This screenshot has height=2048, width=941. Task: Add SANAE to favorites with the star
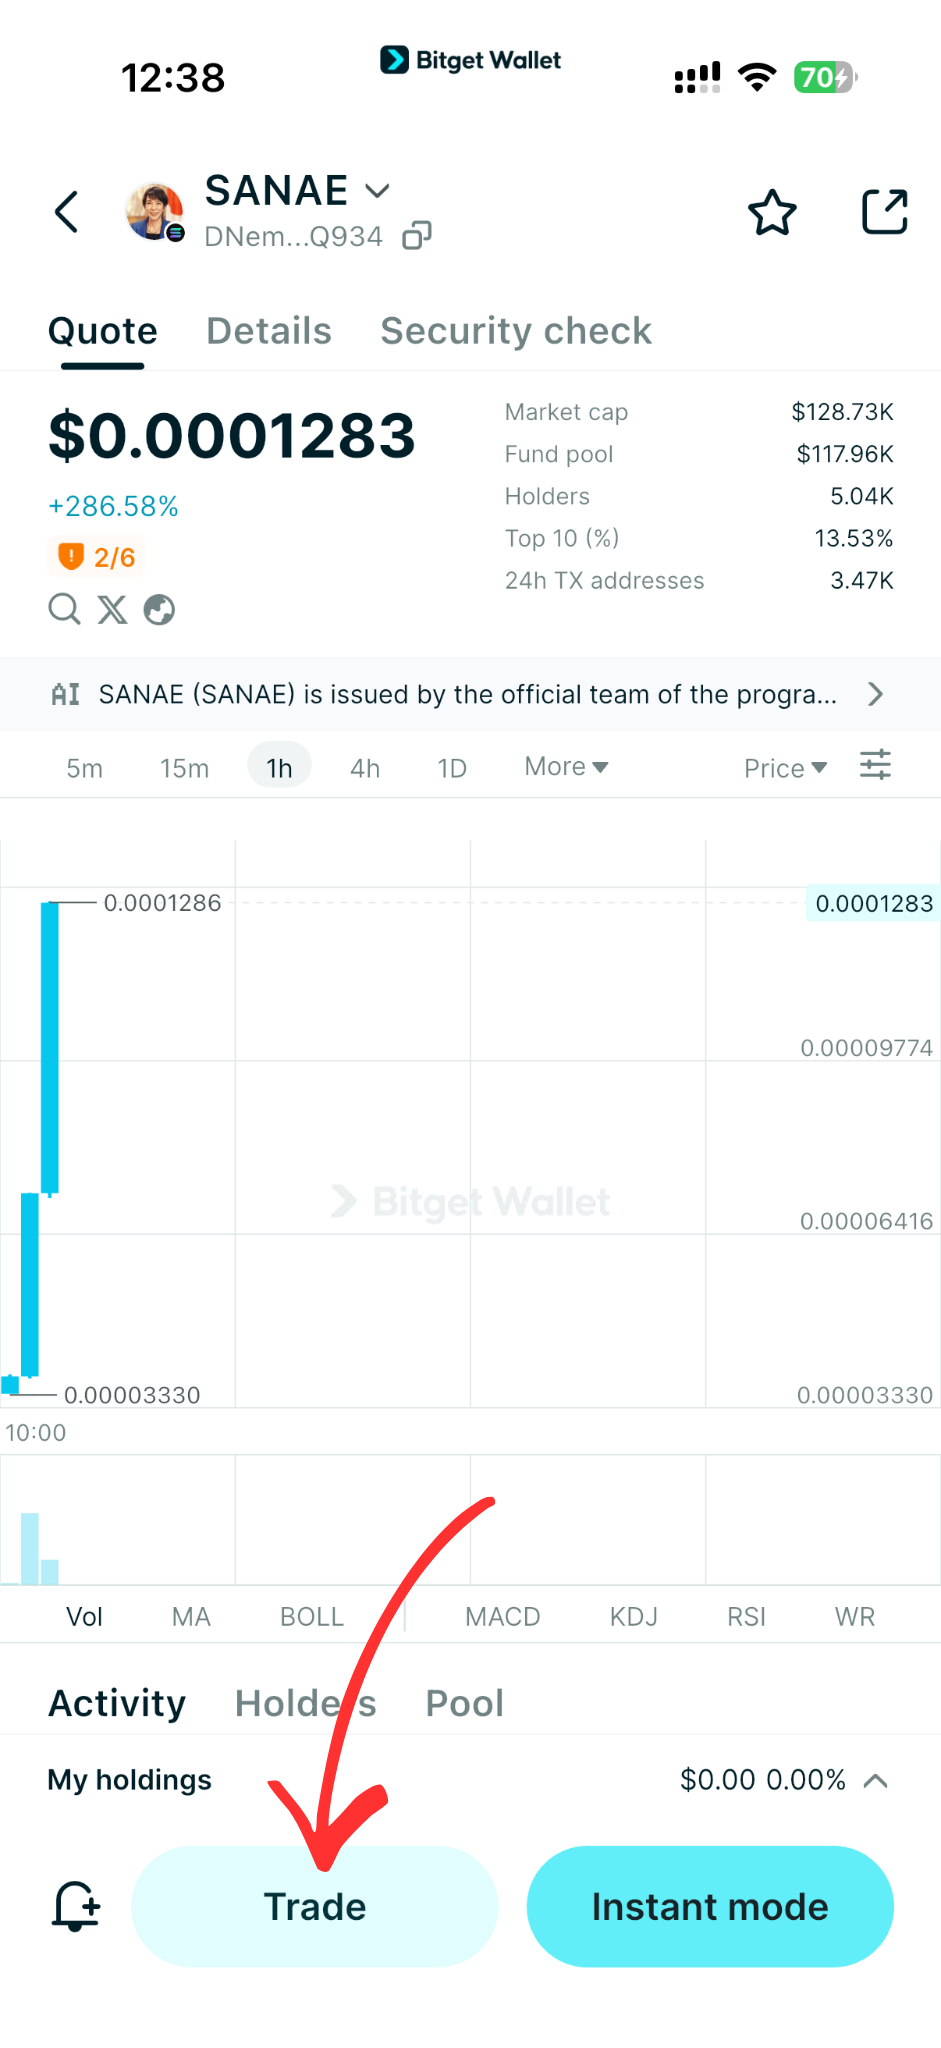771,211
